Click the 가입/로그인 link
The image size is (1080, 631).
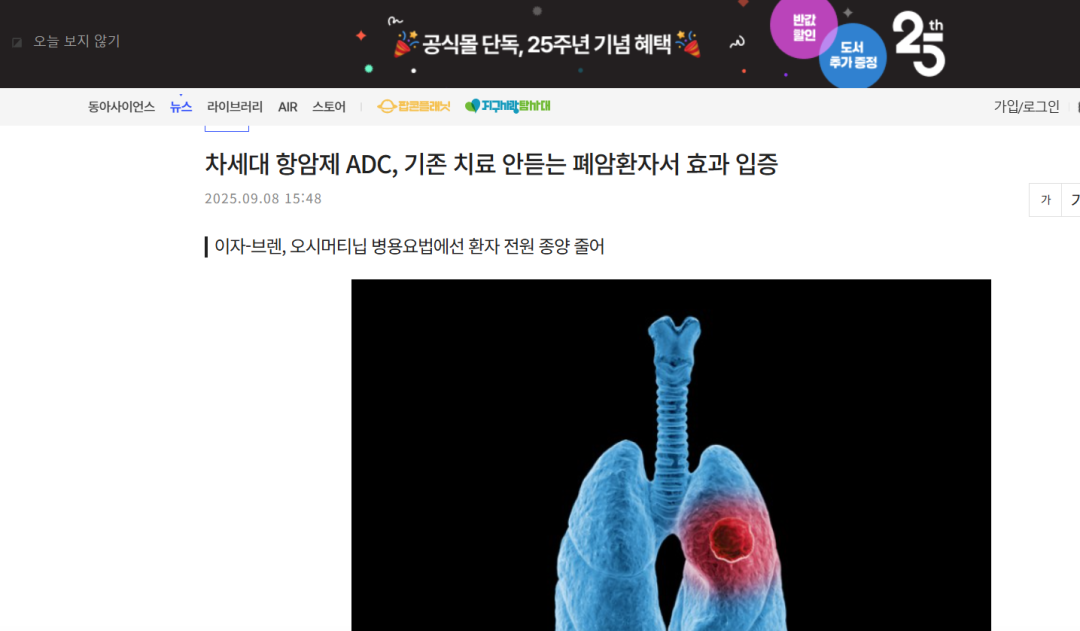click(1026, 107)
